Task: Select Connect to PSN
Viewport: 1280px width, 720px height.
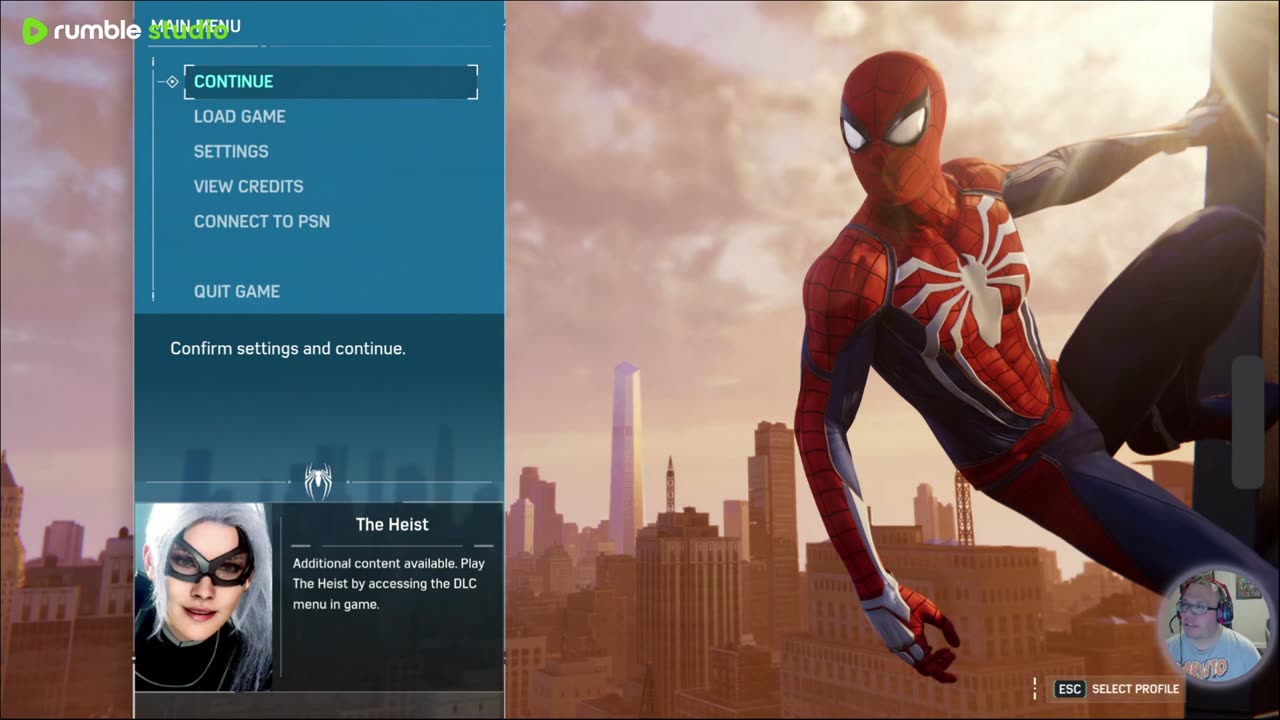Action: click(x=262, y=222)
